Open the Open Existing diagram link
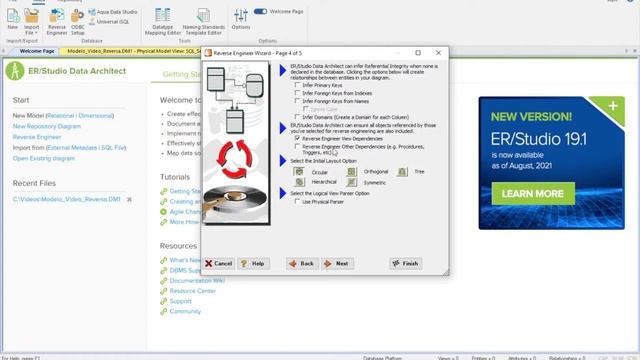 pyautogui.click(x=44, y=158)
